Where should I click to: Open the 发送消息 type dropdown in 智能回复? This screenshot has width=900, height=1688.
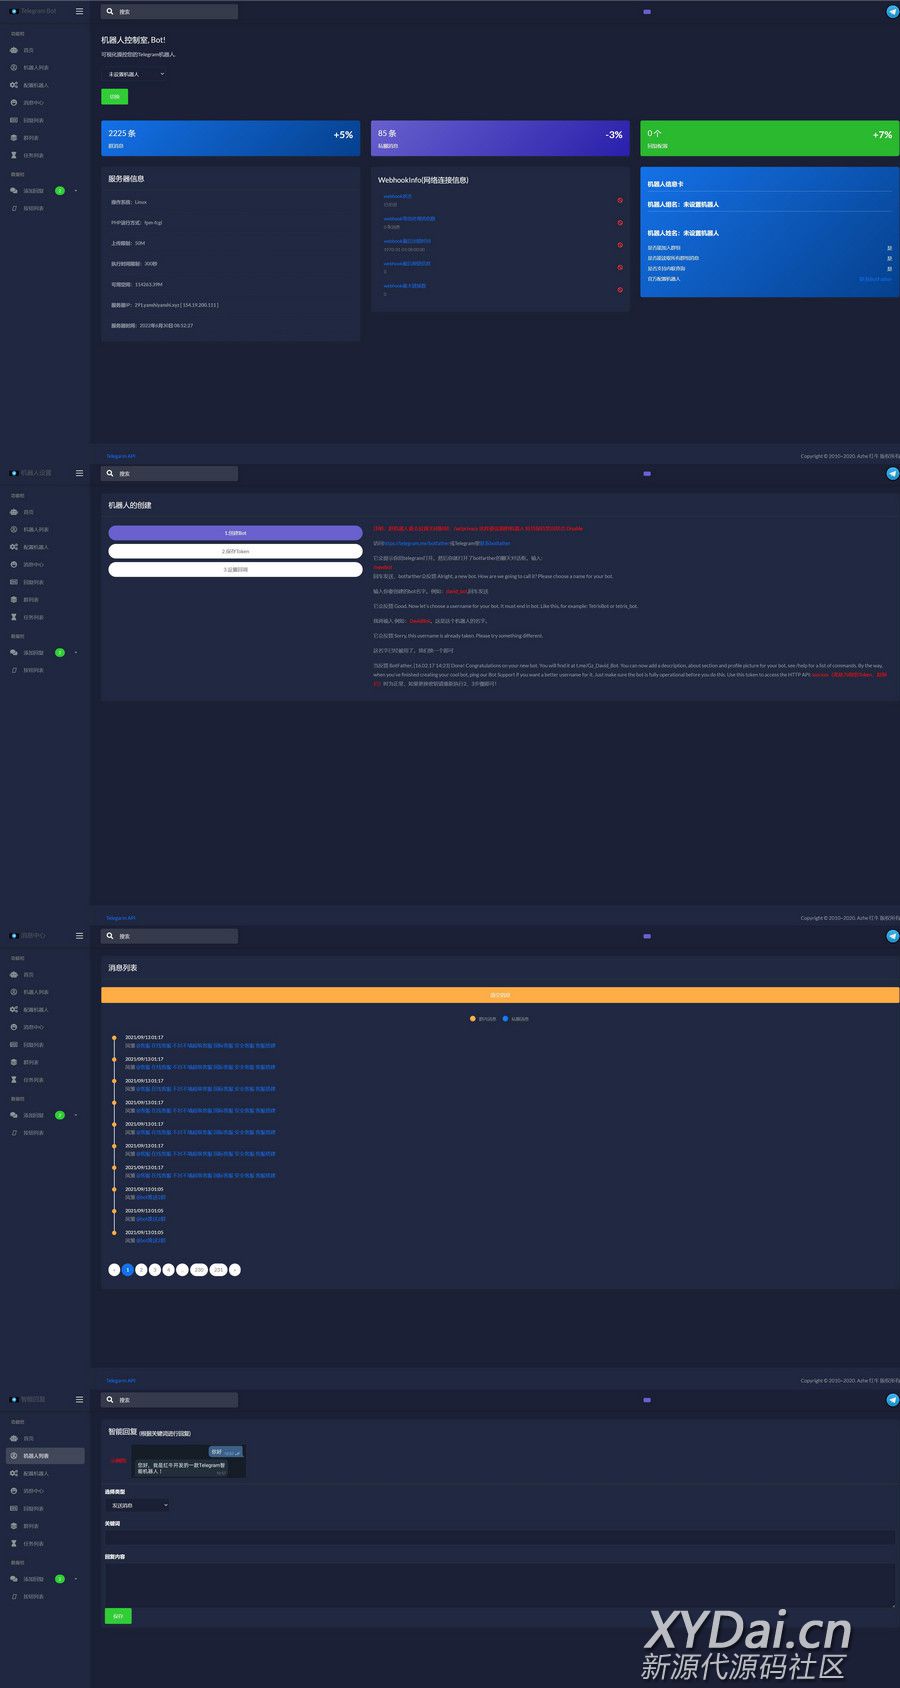tap(137, 1505)
